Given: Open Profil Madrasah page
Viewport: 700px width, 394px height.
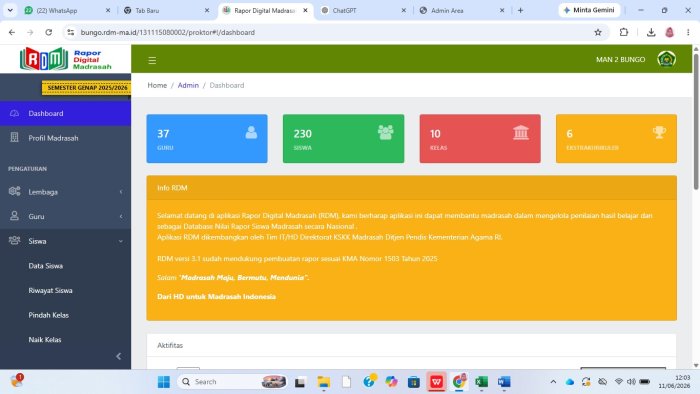Looking at the screenshot, I should click(66, 138).
